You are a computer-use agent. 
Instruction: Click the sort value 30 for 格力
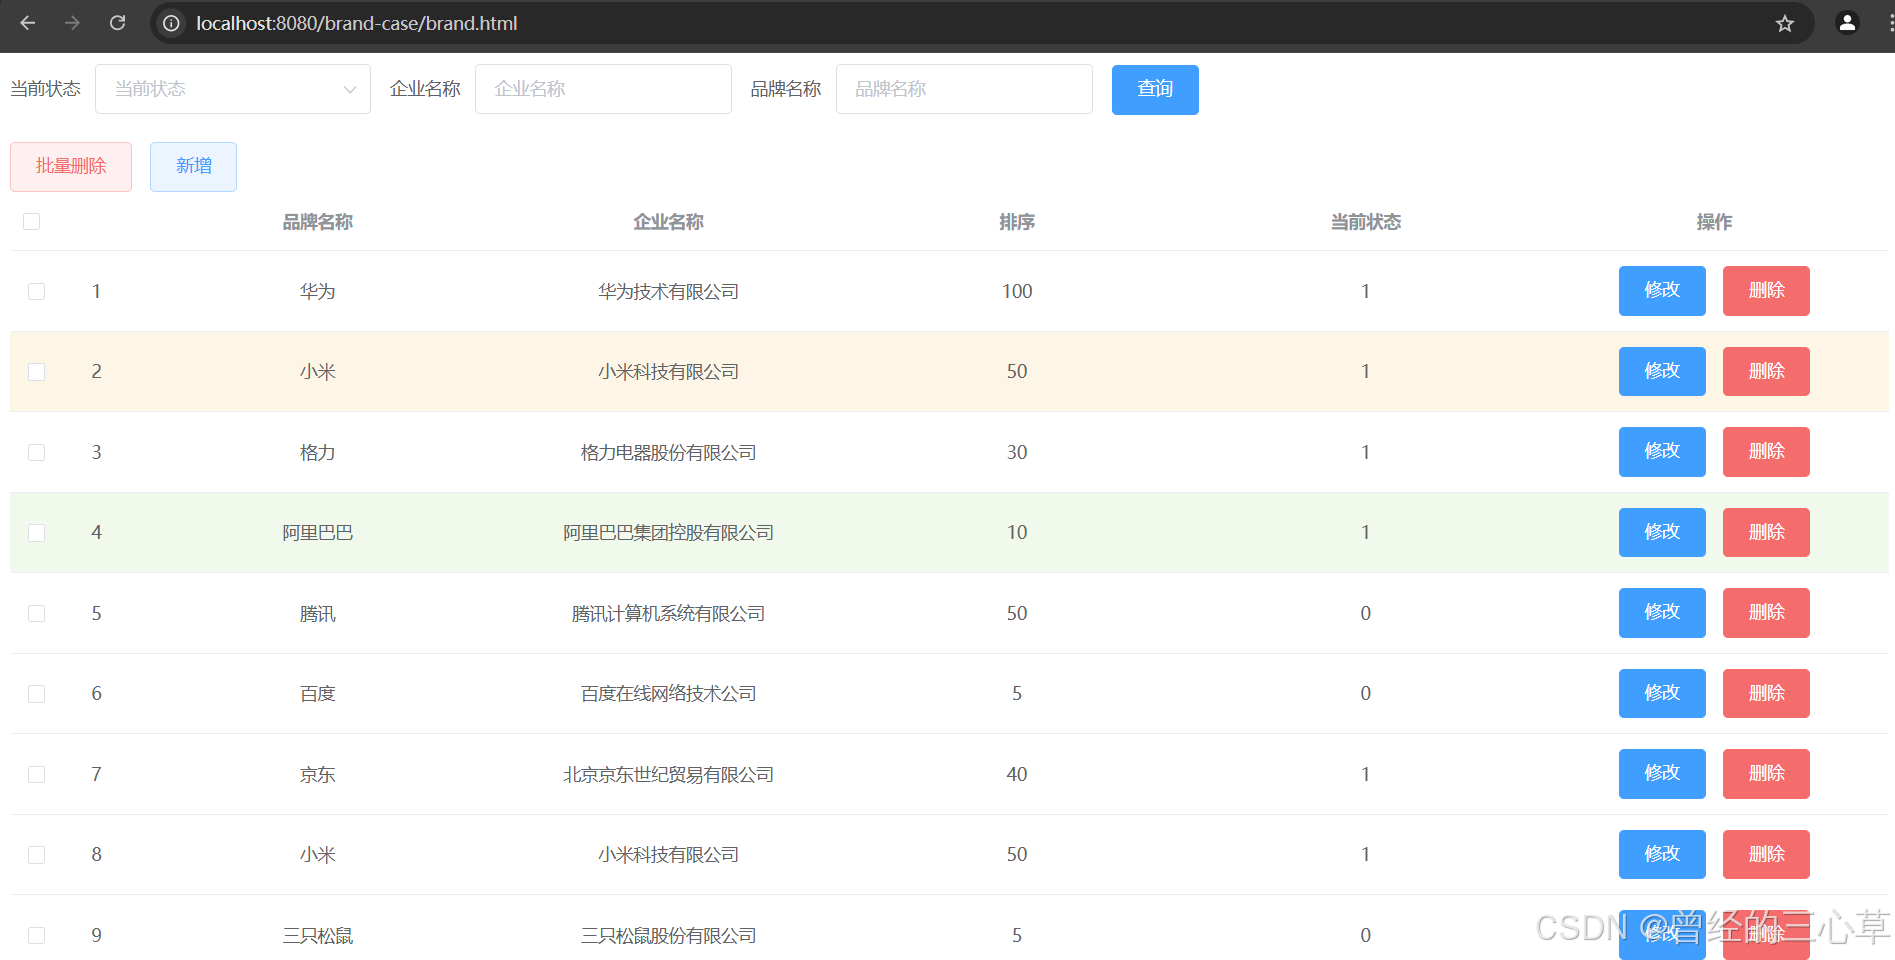[x=1017, y=453]
